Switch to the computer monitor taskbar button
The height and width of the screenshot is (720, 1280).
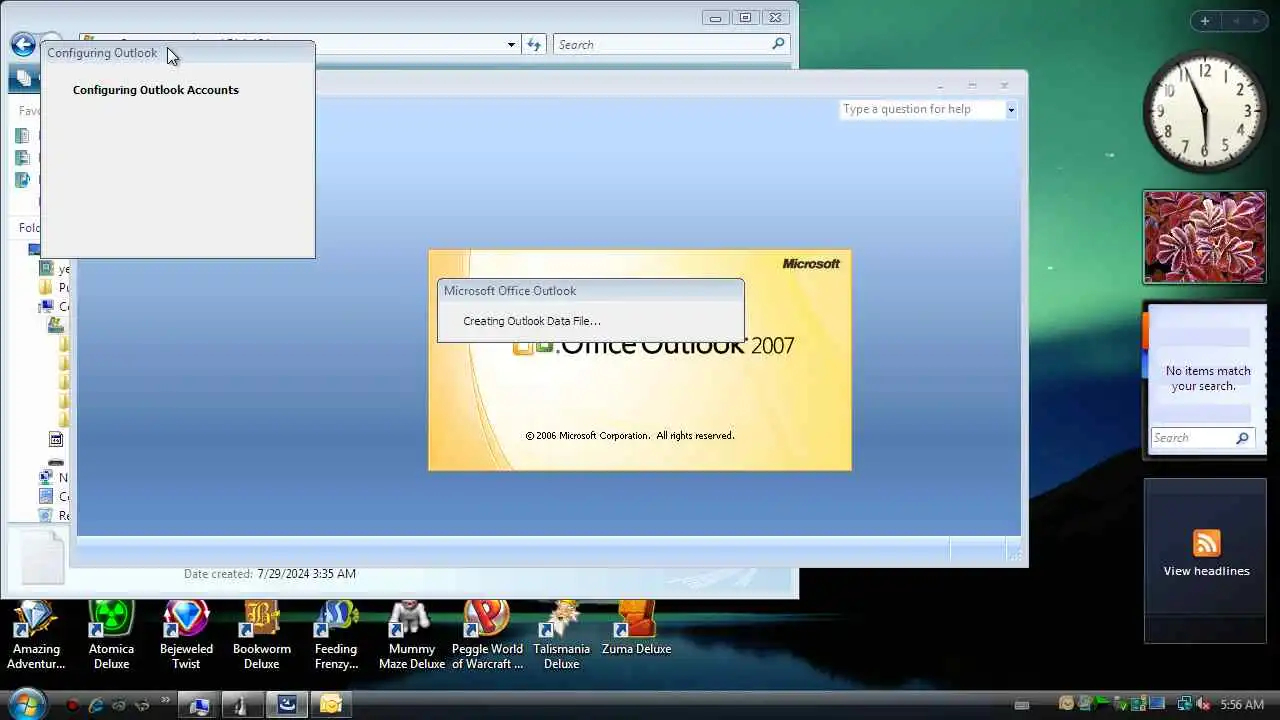(x=199, y=706)
